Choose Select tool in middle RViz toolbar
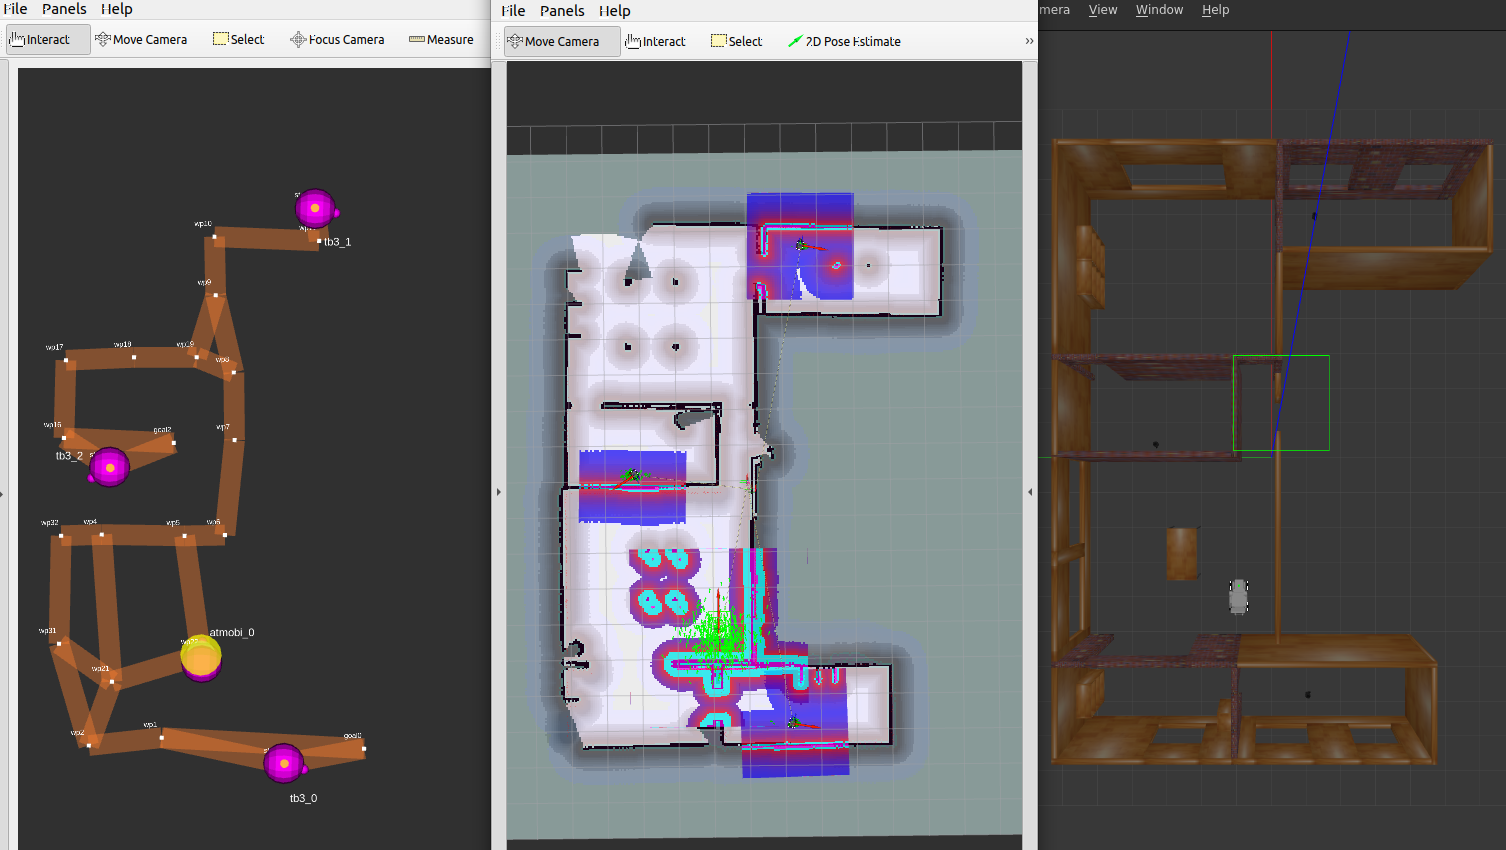This screenshot has height=850, width=1506. coord(737,42)
